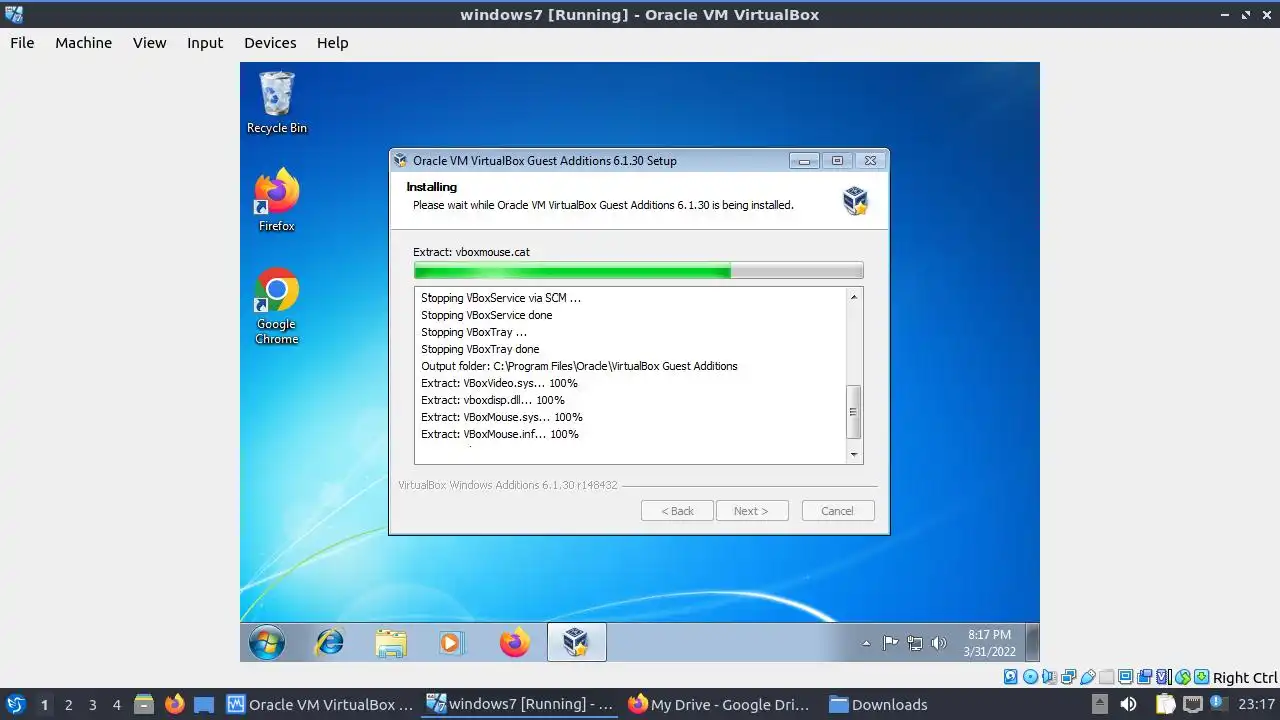This screenshot has height=720, width=1280.
Task: Click the shared folders status icon
Action: click(1106, 677)
